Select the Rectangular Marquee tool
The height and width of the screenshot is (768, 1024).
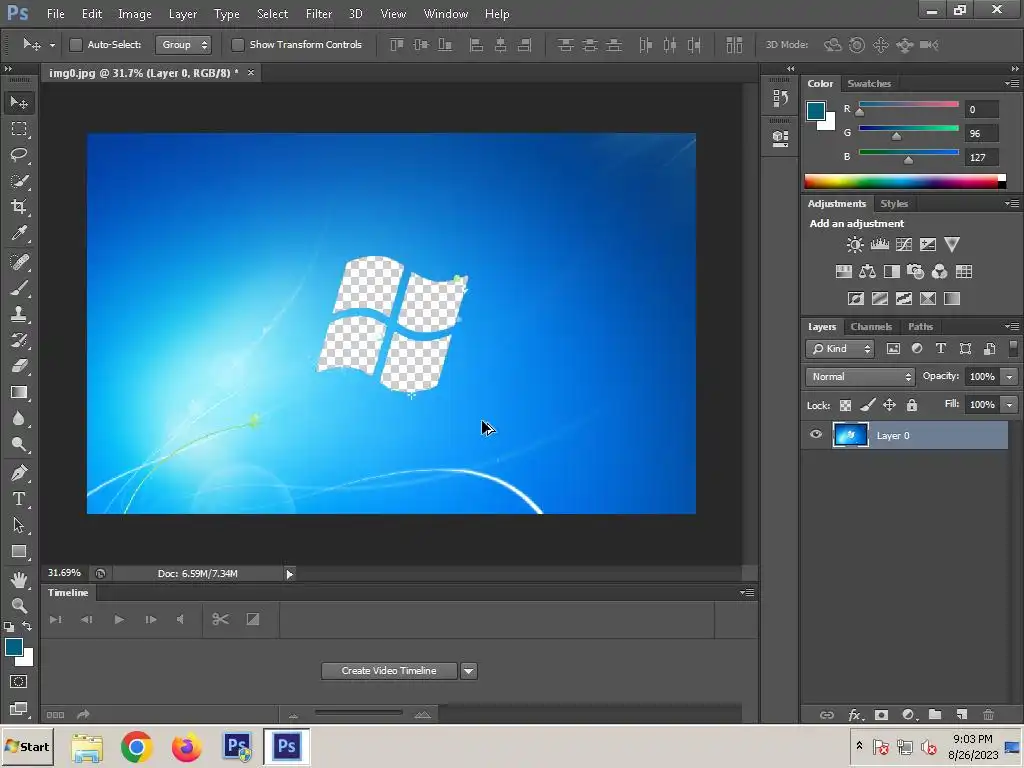point(19,129)
